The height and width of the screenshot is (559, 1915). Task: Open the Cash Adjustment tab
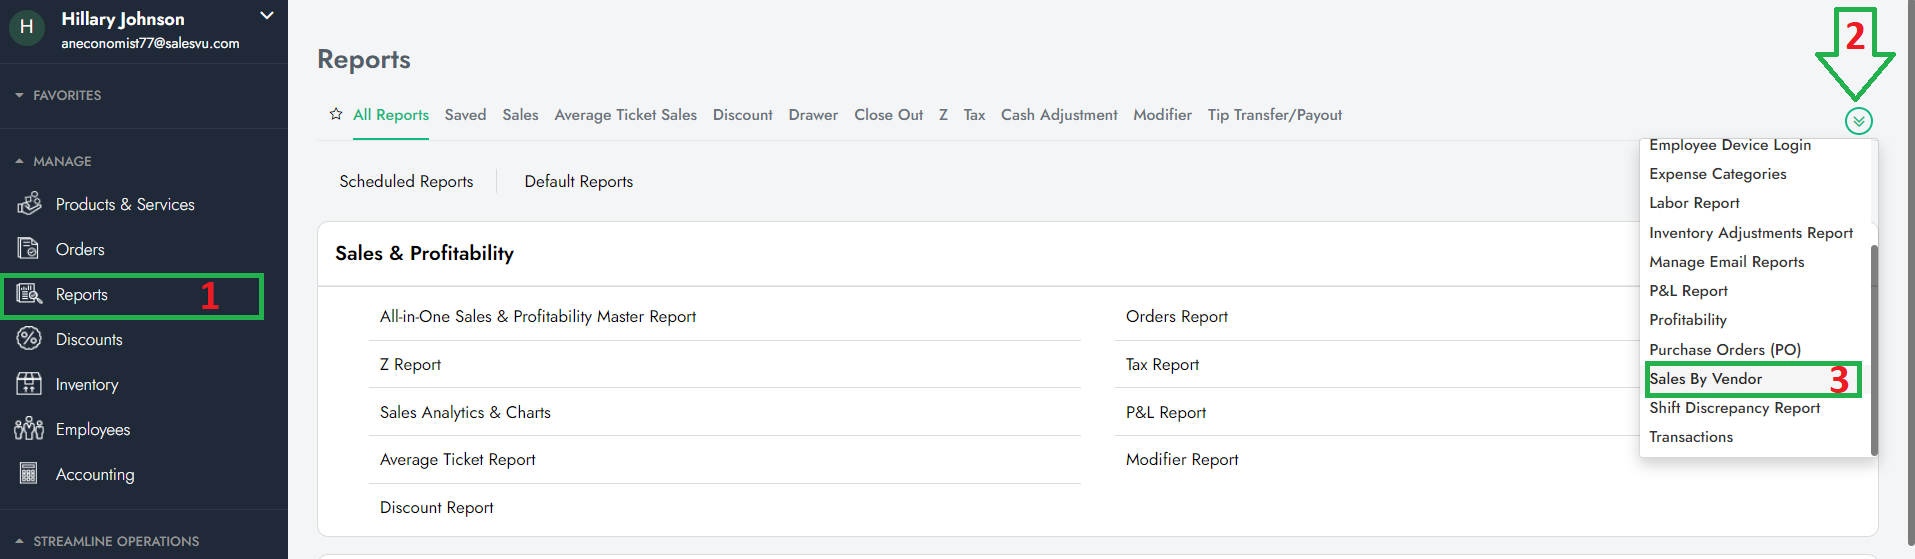coord(1059,115)
